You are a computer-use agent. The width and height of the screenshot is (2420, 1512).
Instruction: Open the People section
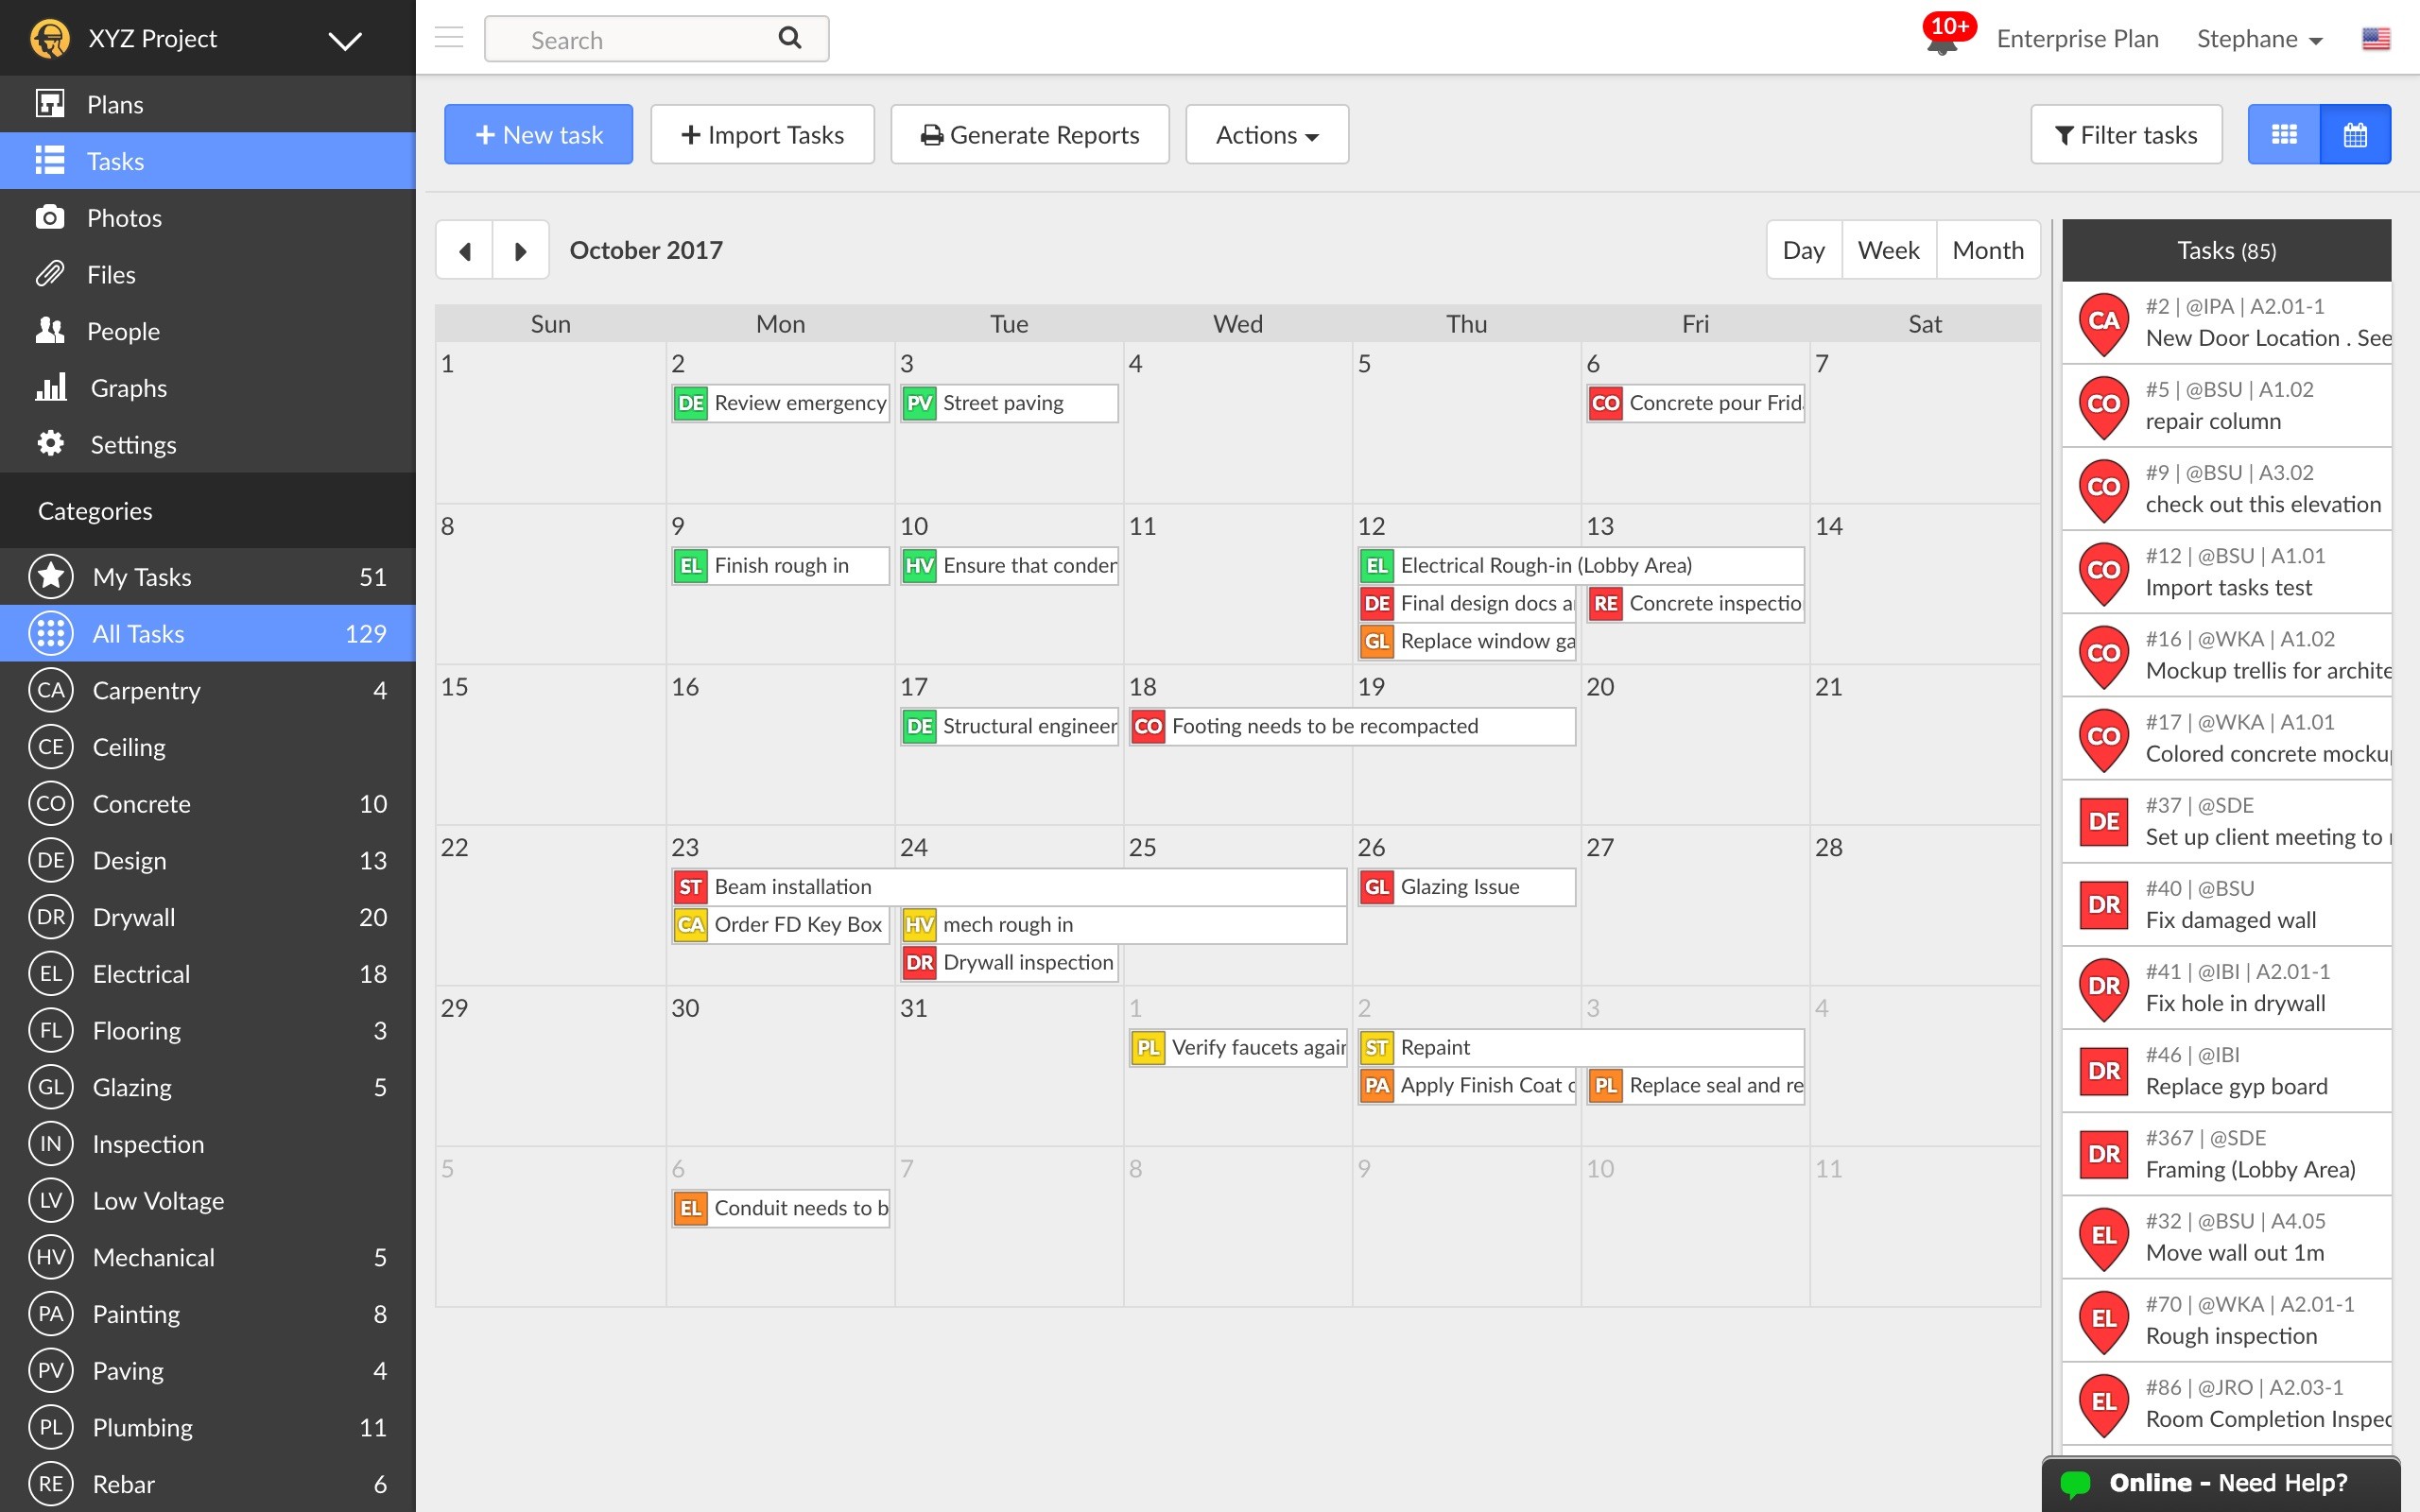124,331
